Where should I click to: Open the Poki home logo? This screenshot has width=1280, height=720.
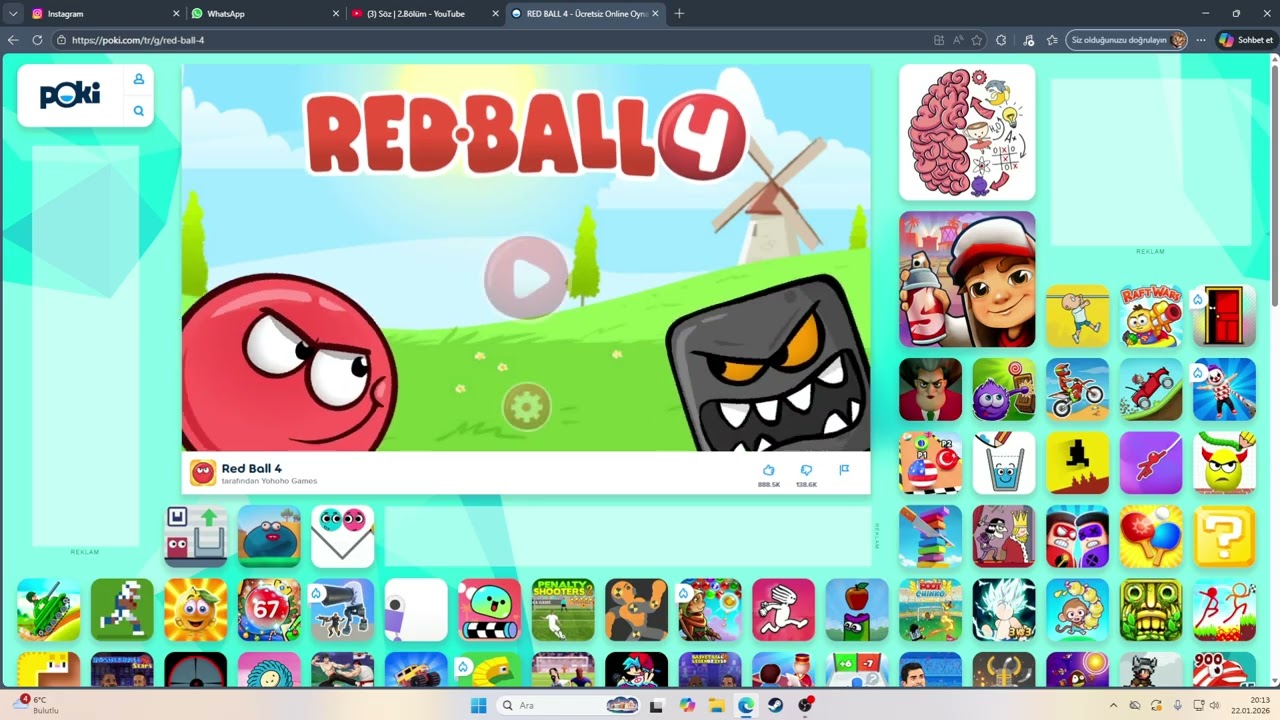[70, 95]
